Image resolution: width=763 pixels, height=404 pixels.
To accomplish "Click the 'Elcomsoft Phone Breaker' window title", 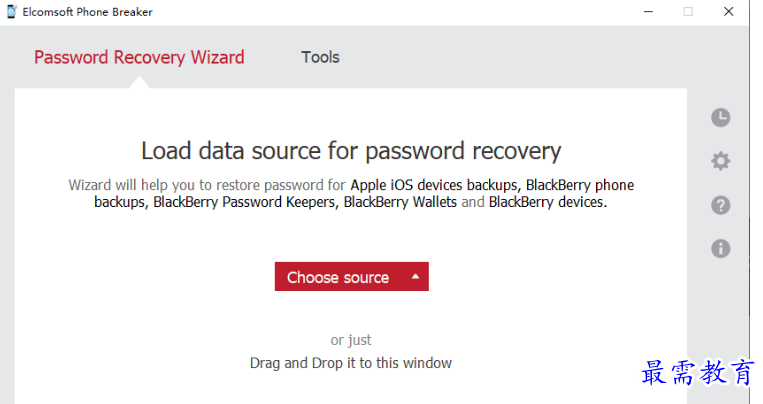I will click(88, 12).
